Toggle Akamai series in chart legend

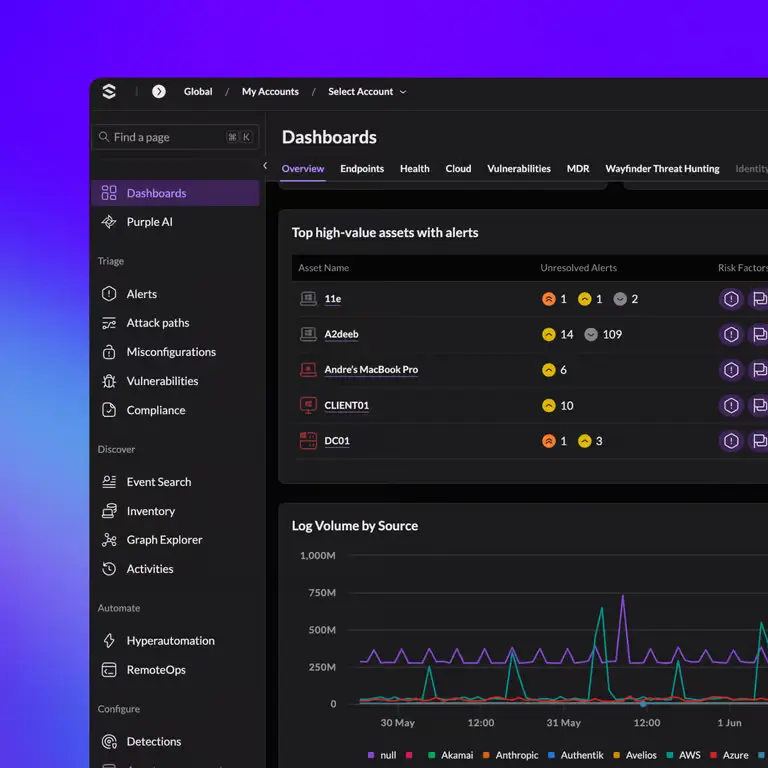click(451, 755)
